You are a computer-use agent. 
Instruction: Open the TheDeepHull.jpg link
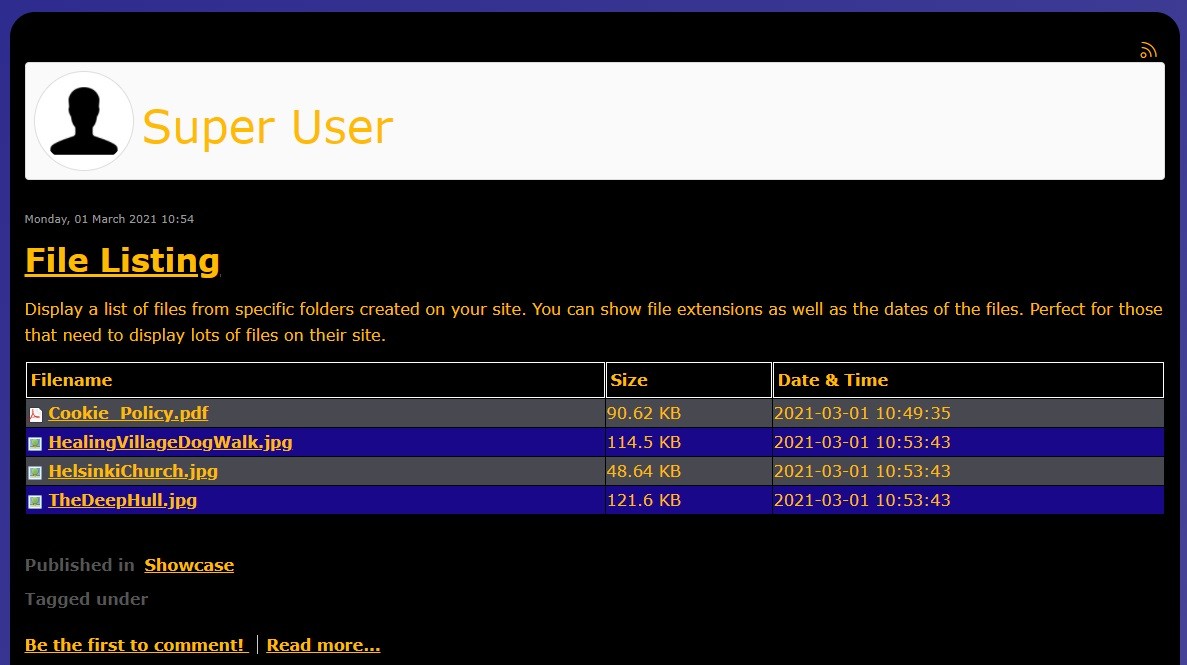pyautogui.click(x=123, y=500)
